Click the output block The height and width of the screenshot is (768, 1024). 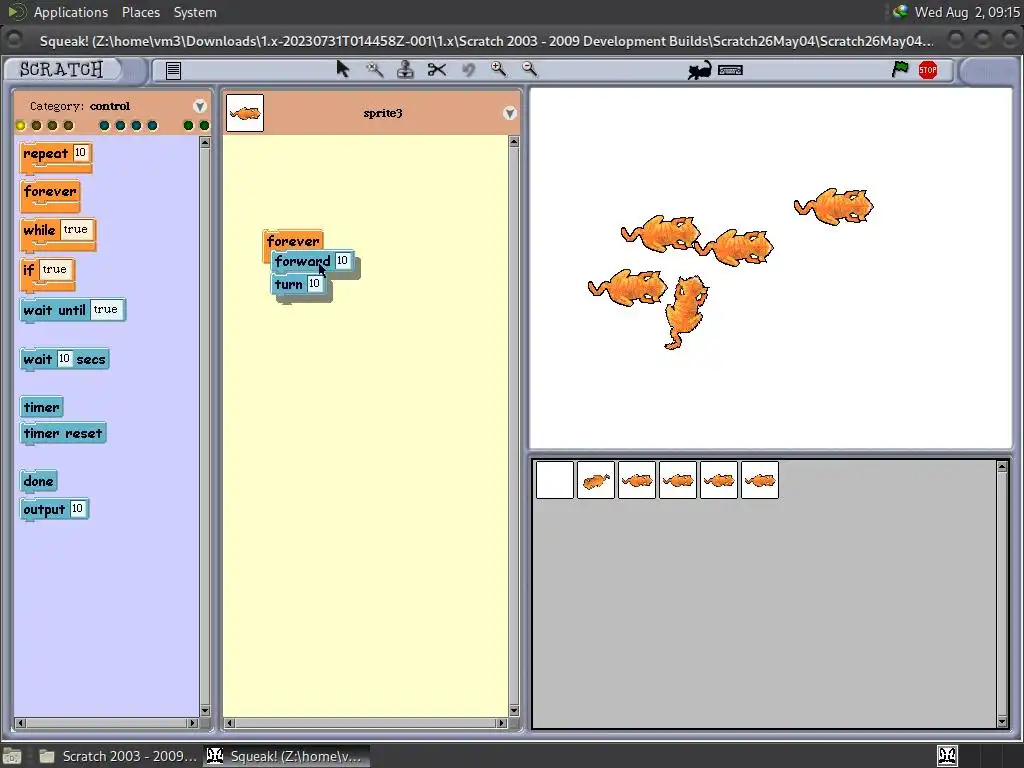pos(44,509)
